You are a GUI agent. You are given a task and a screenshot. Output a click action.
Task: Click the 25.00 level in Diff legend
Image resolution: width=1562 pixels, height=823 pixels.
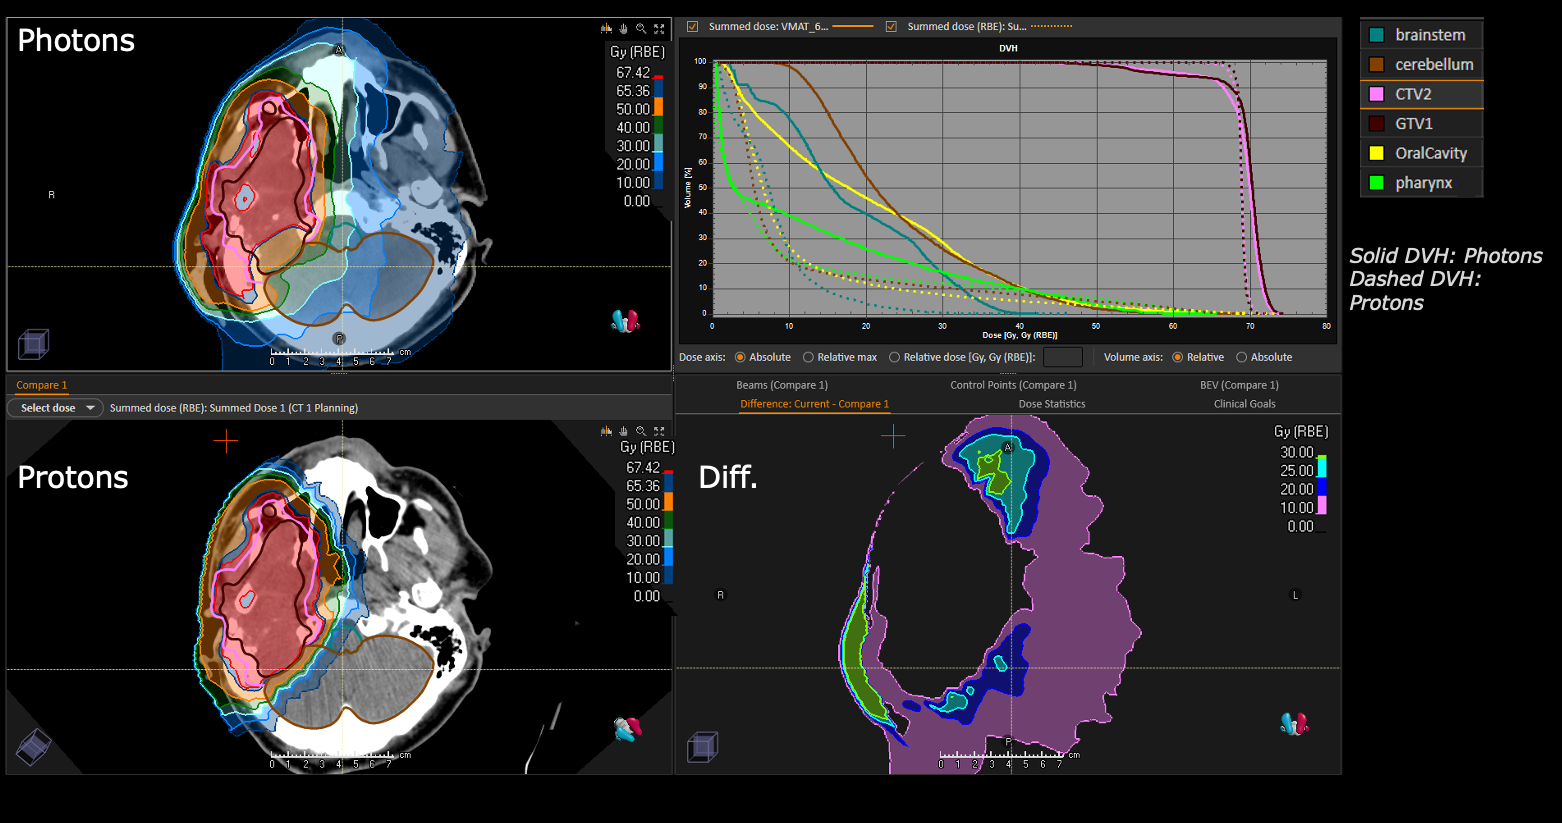(x=1297, y=471)
